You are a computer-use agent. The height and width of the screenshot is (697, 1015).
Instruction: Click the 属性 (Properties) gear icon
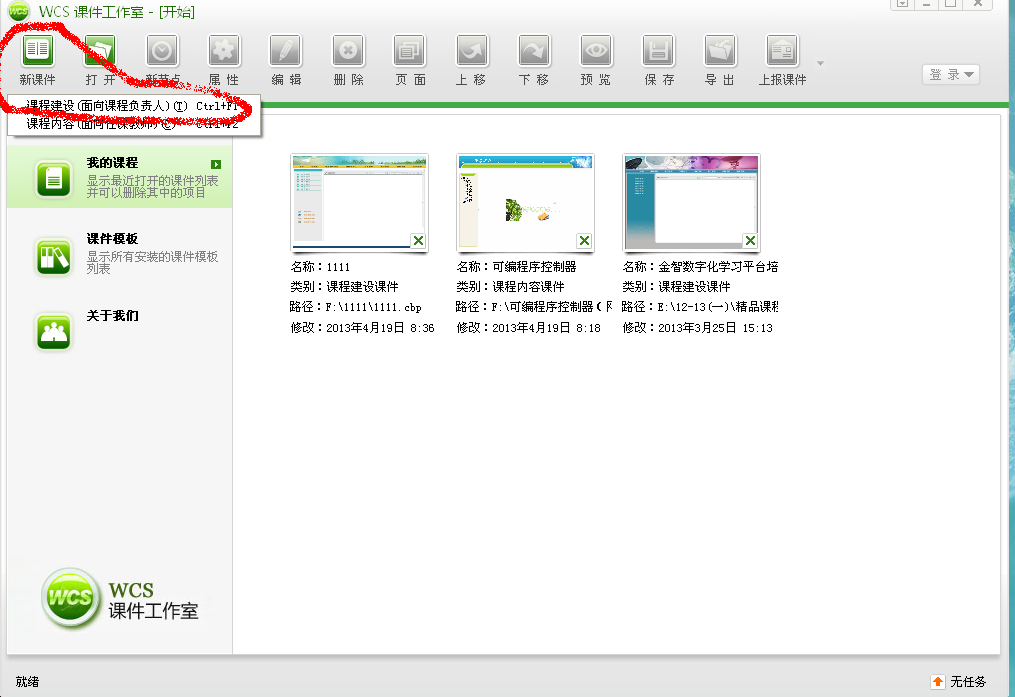(224, 50)
